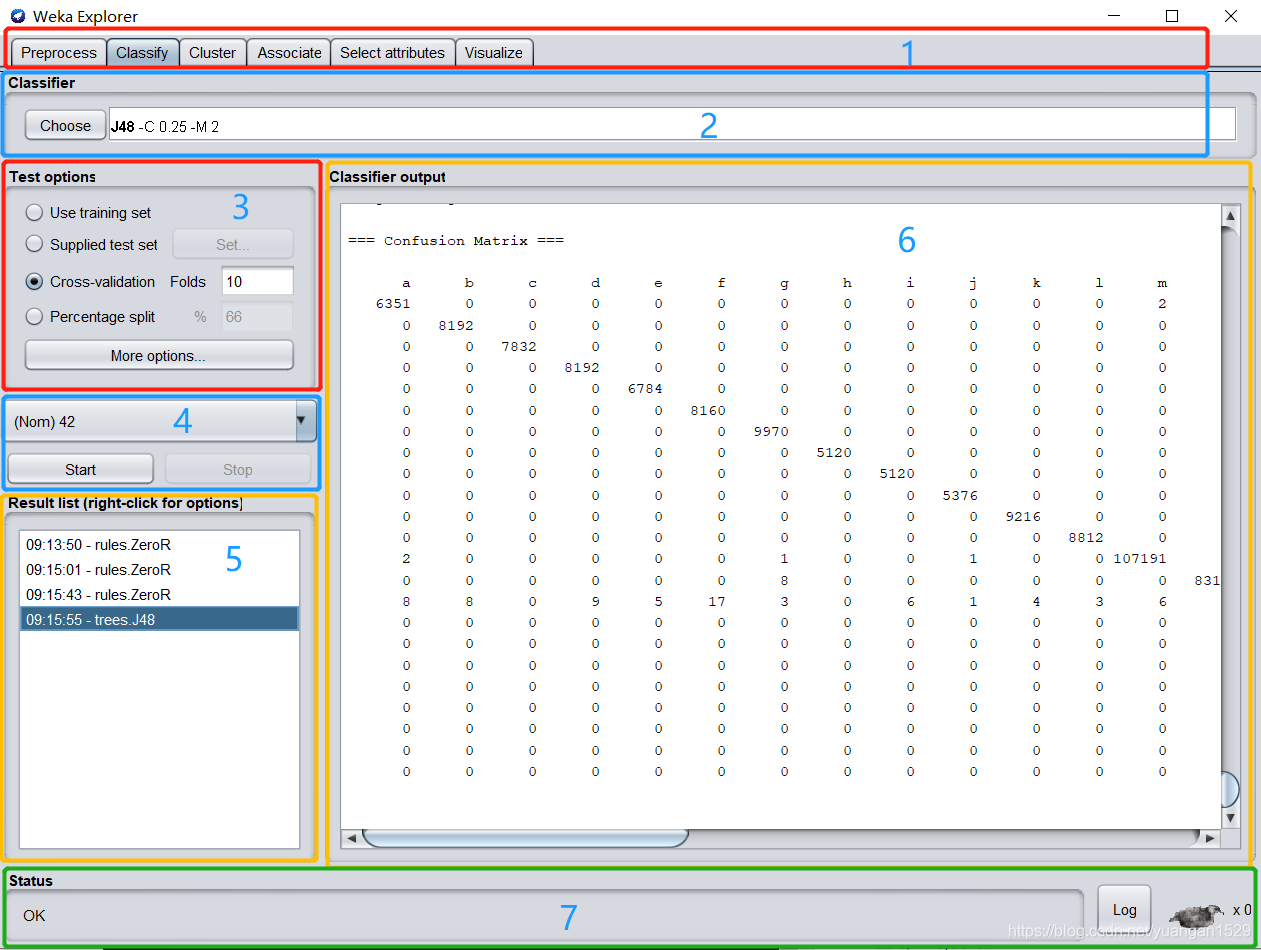Screen dimensions: 1261x950
Task: Start the classifier run
Action: click(80, 469)
